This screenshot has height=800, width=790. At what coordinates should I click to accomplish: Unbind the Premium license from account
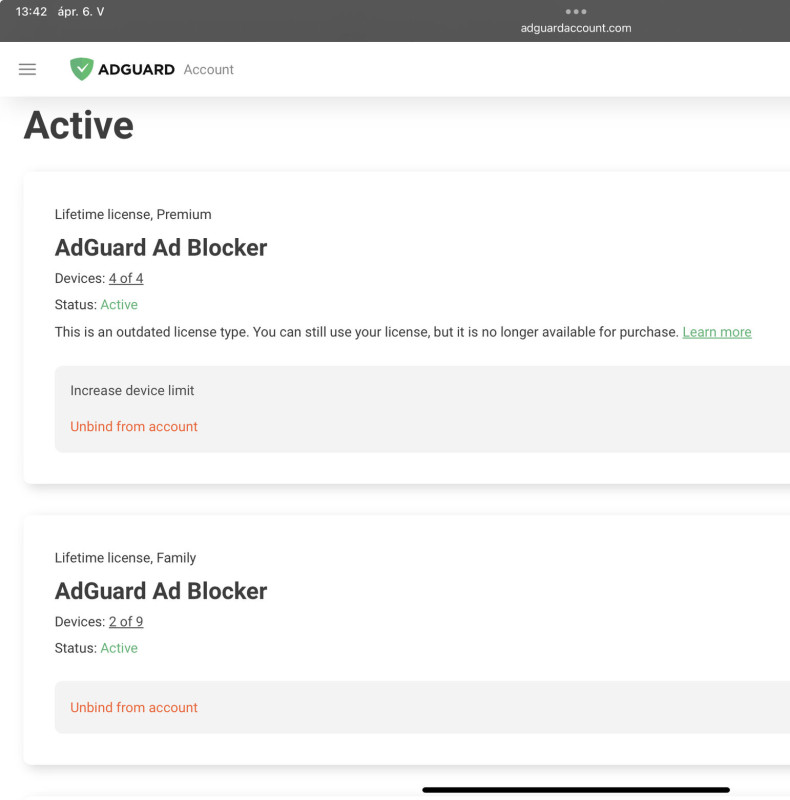(x=134, y=426)
